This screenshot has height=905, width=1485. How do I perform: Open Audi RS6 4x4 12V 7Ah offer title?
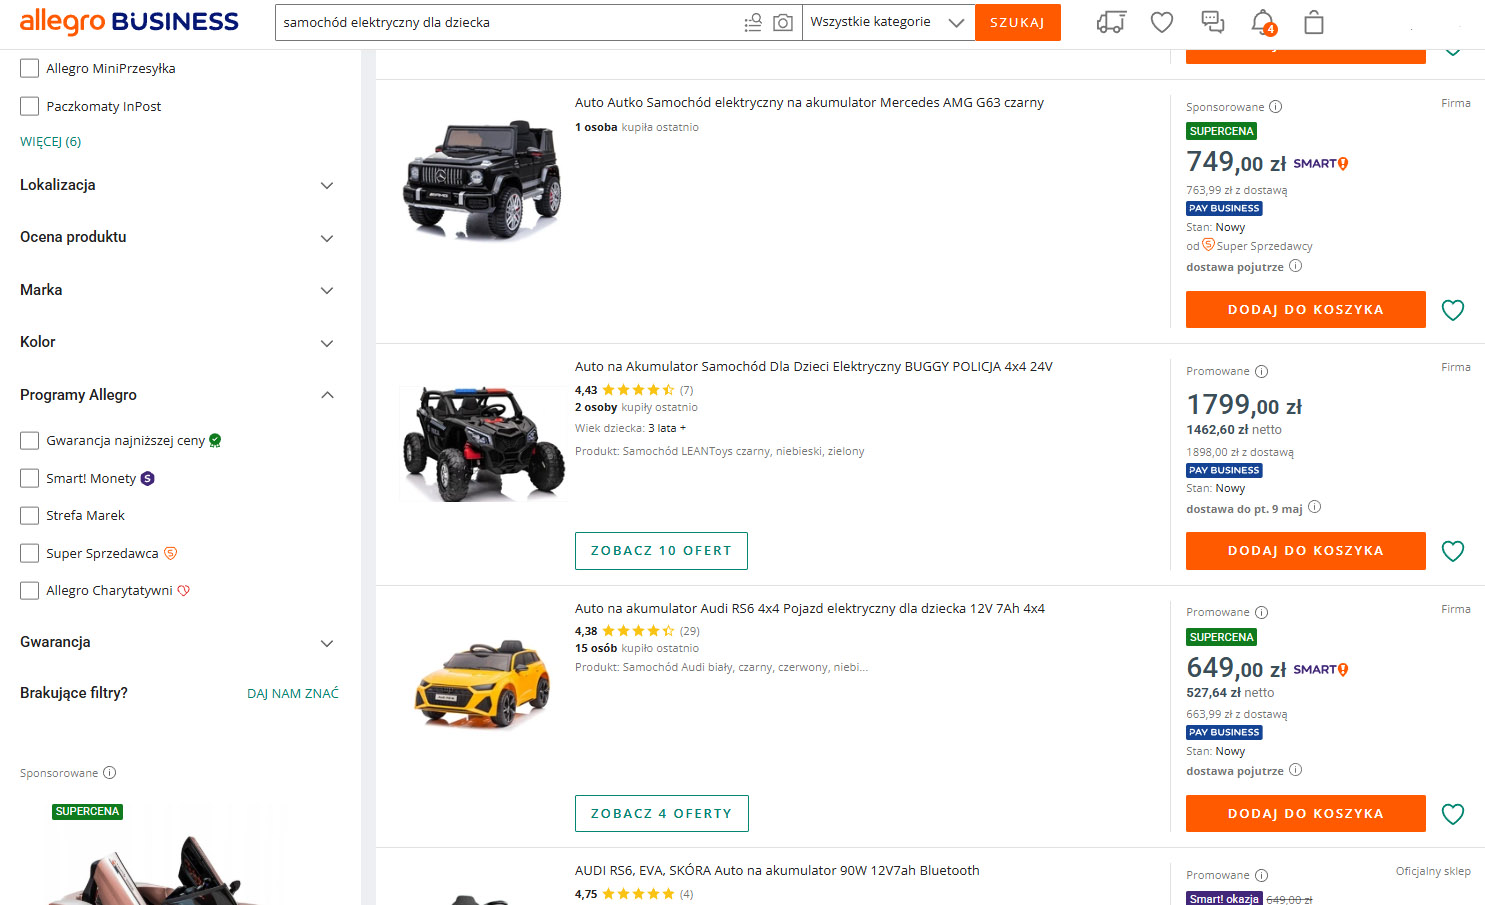(x=810, y=609)
